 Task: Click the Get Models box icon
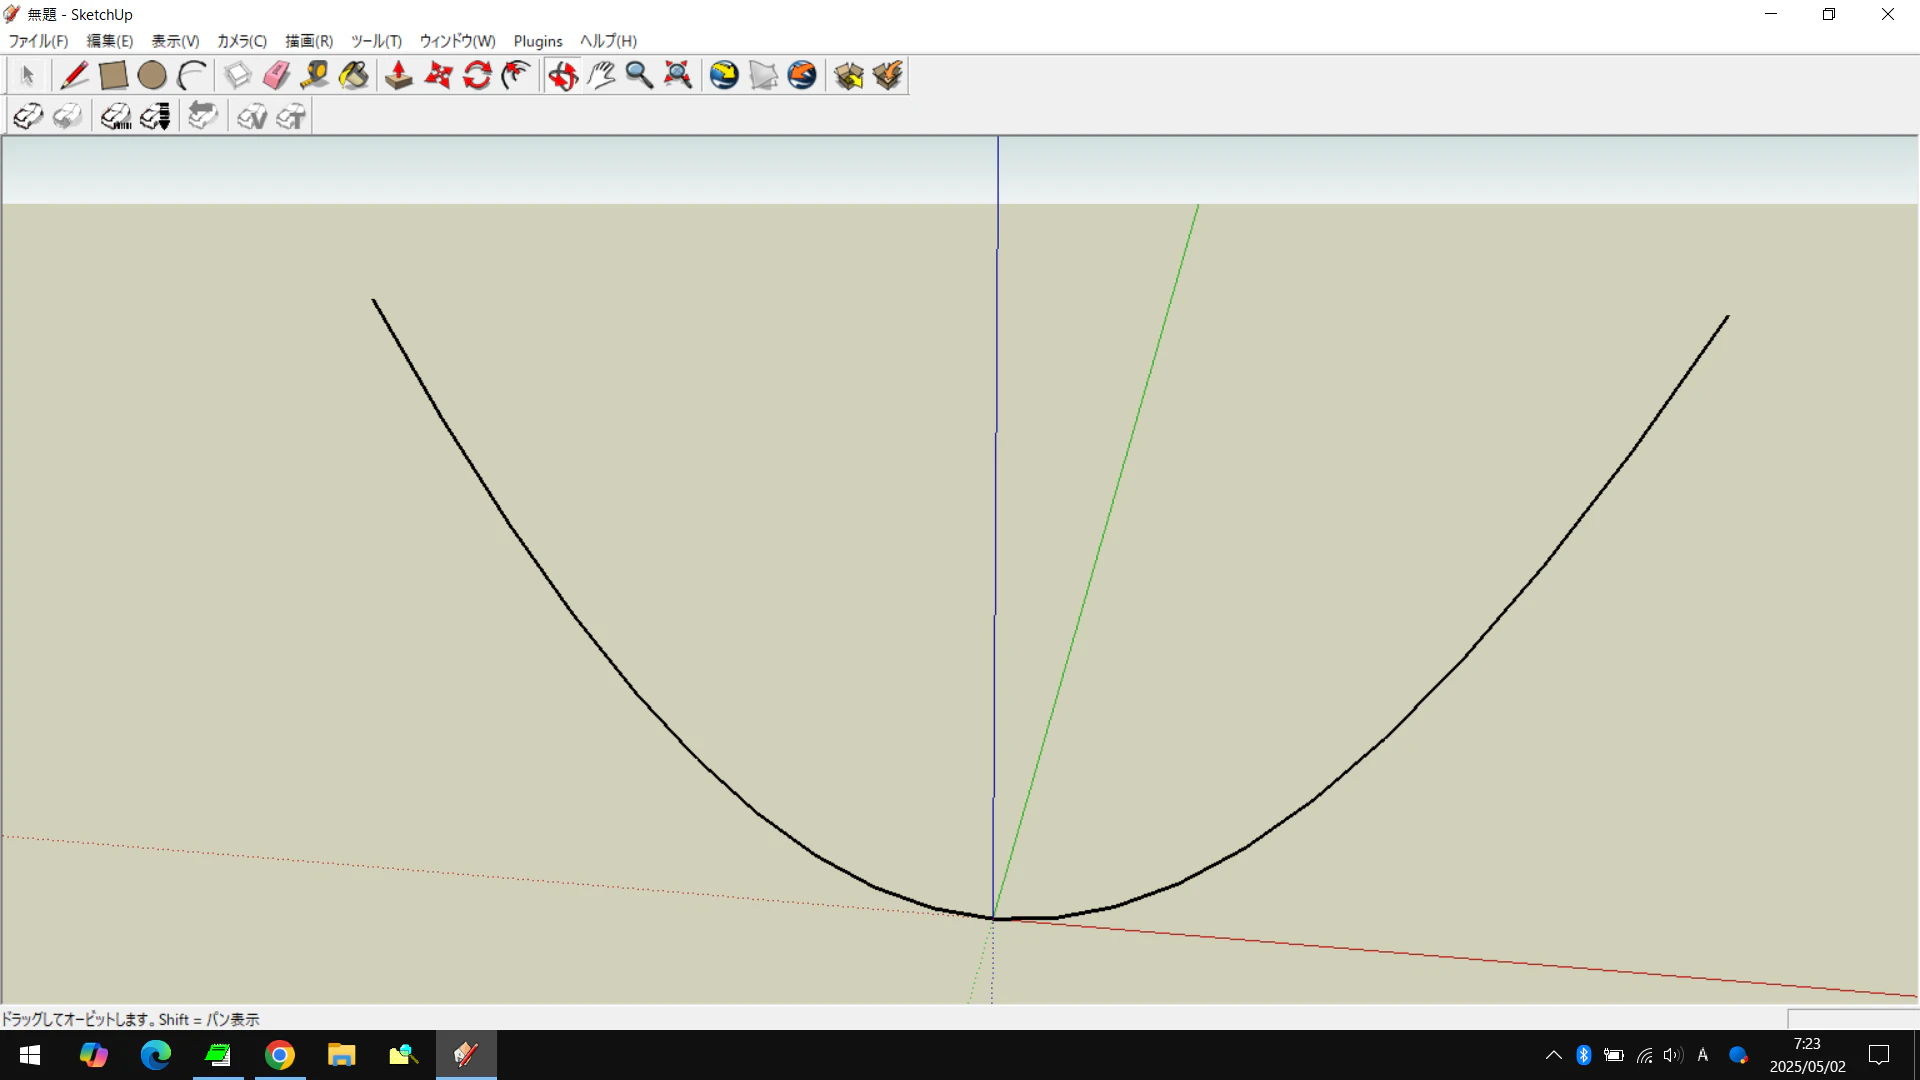click(848, 75)
